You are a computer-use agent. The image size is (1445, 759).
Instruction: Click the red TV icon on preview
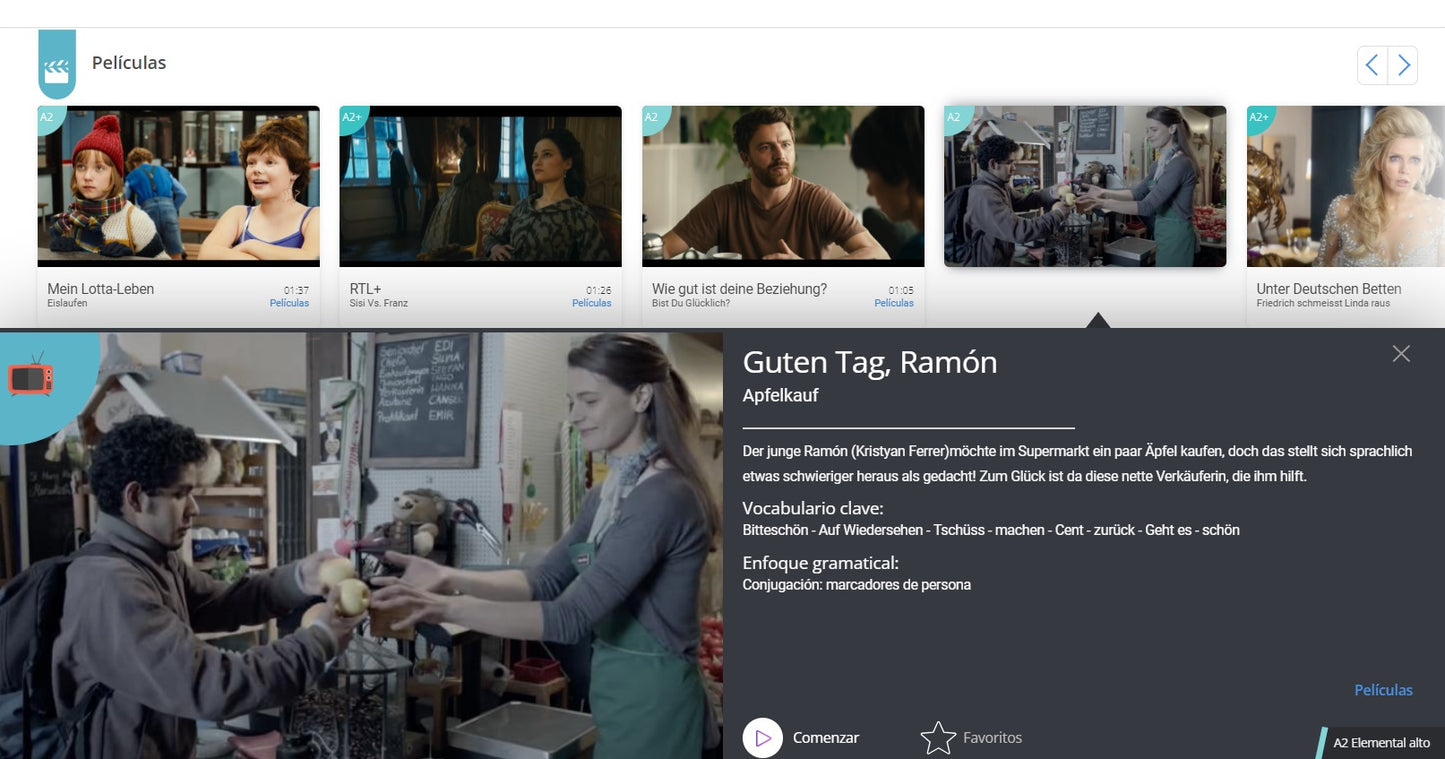(x=31, y=376)
